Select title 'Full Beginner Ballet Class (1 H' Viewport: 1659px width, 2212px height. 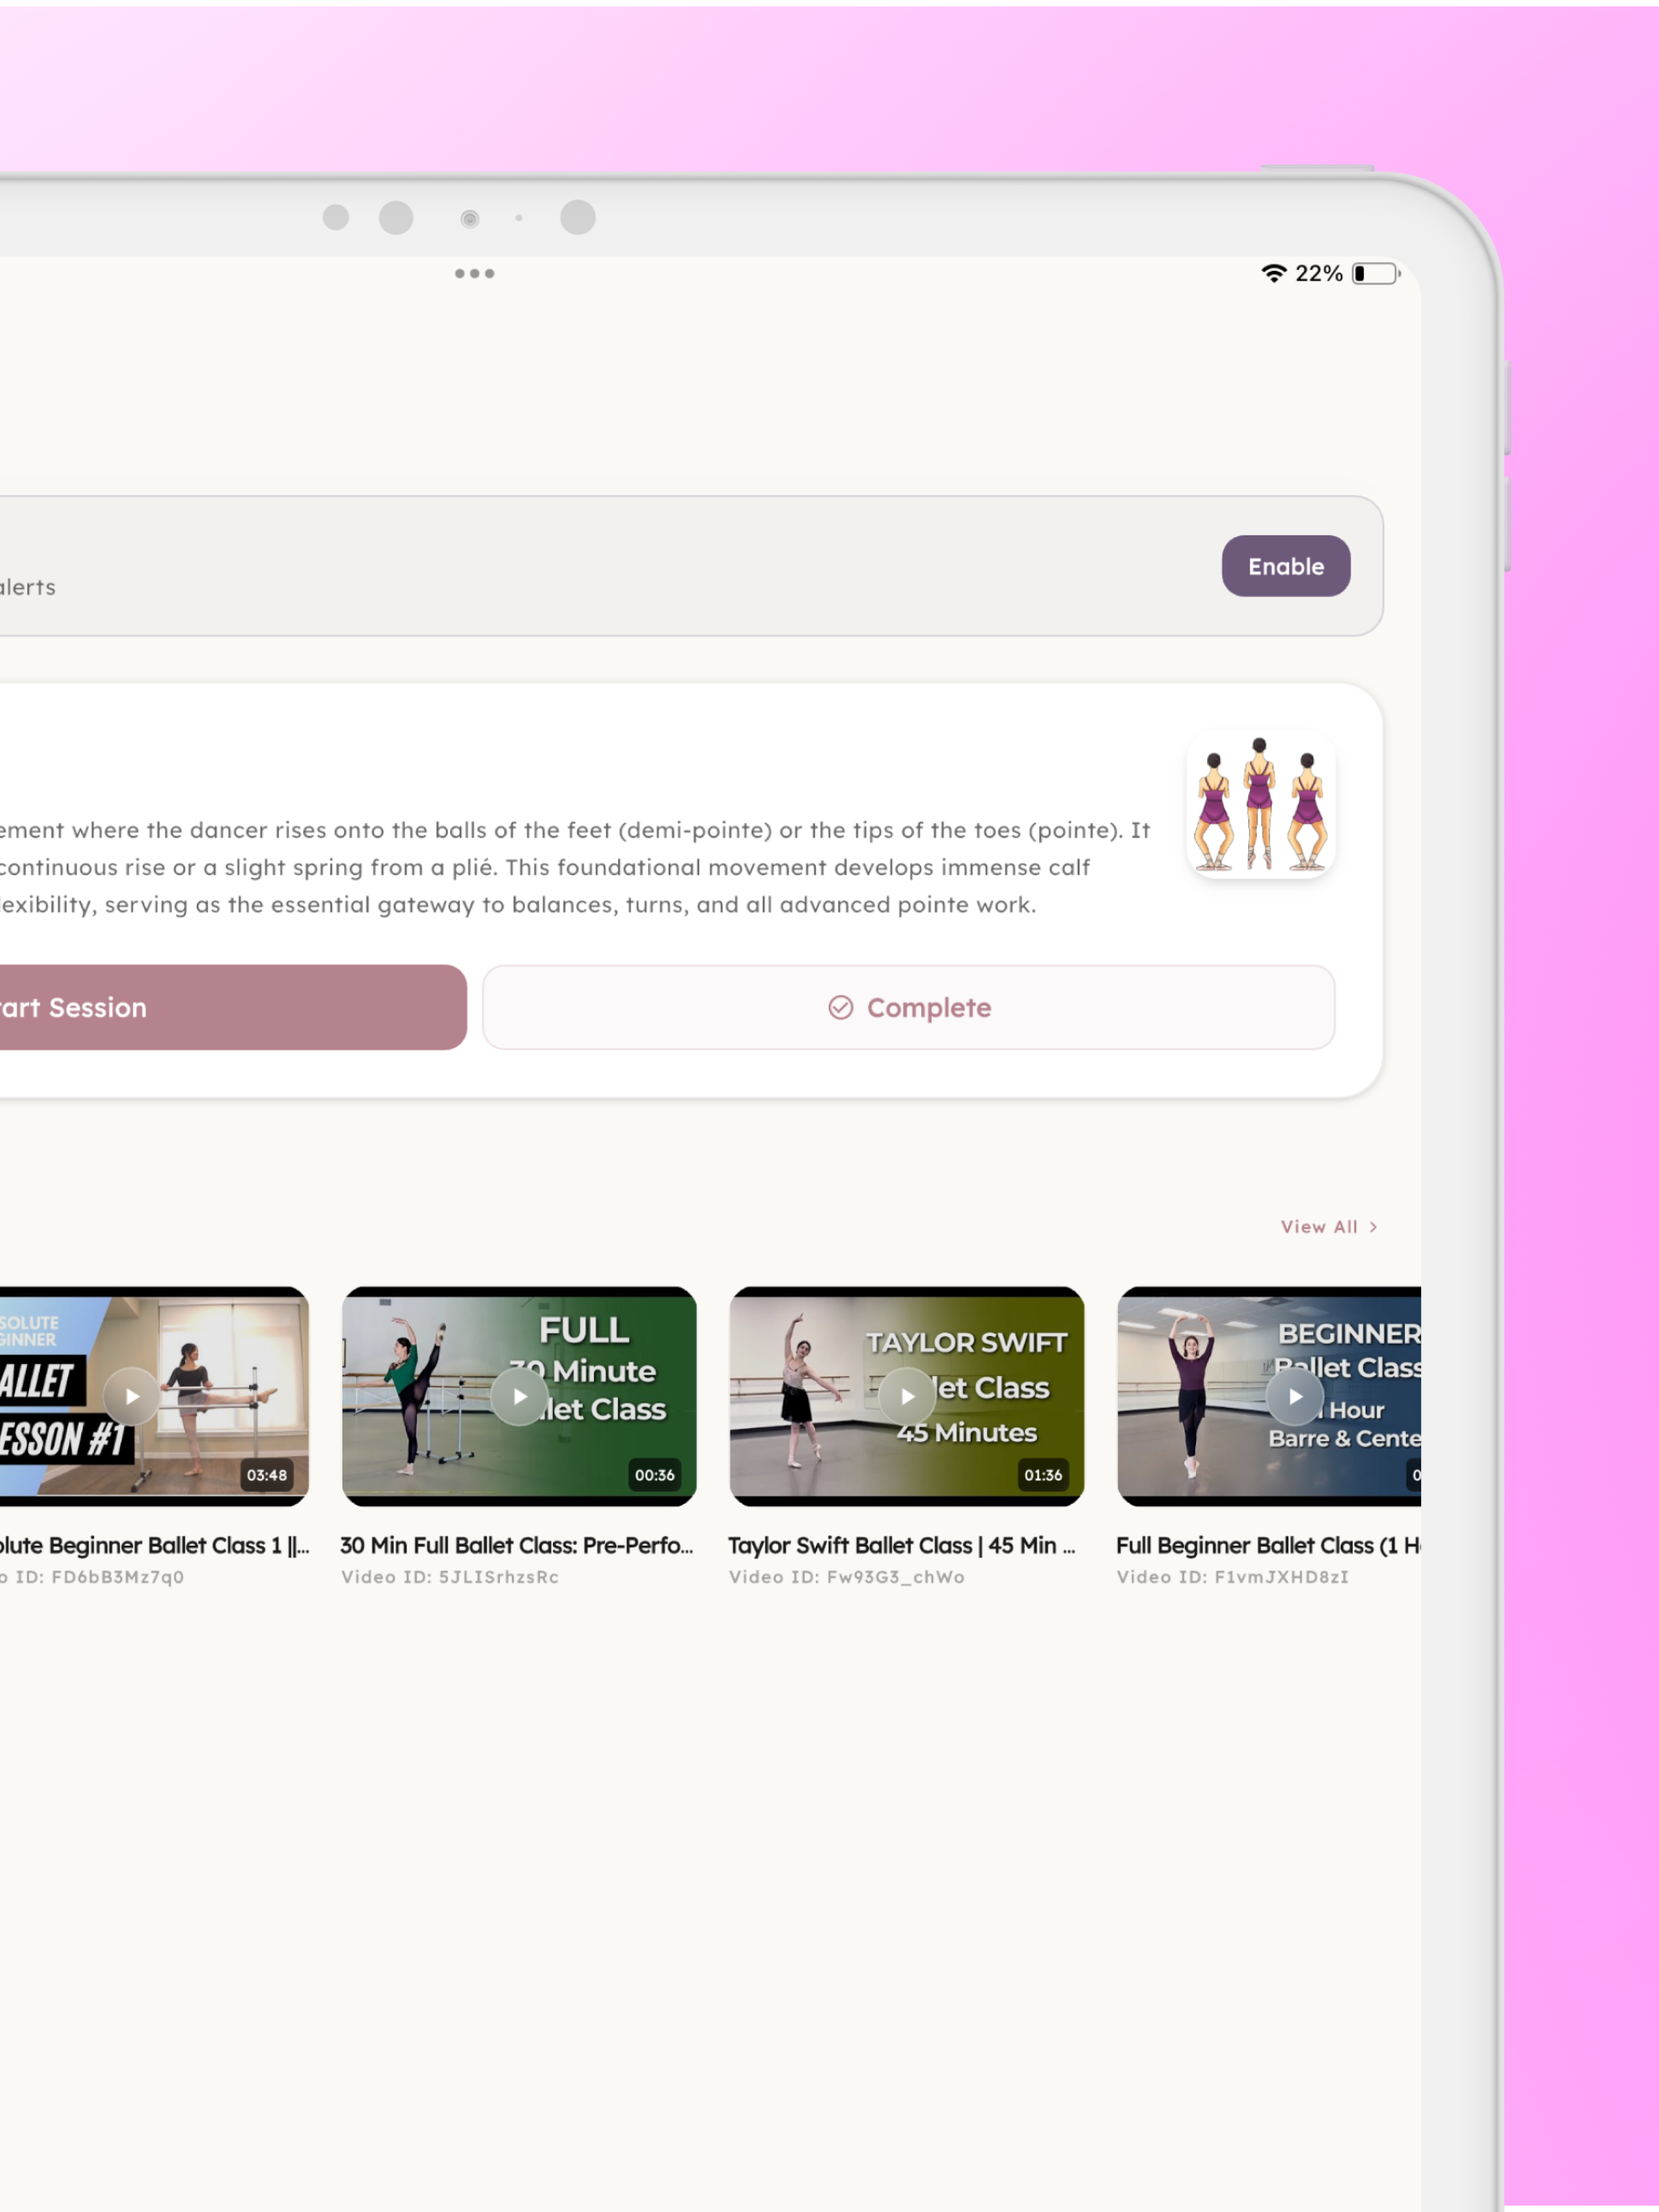pos(1268,1545)
